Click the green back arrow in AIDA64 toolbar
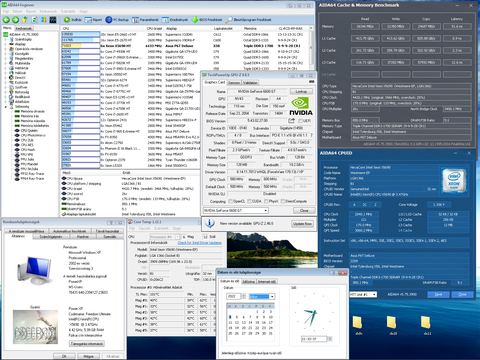This screenshot has width=480, height=360. point(6,20)
